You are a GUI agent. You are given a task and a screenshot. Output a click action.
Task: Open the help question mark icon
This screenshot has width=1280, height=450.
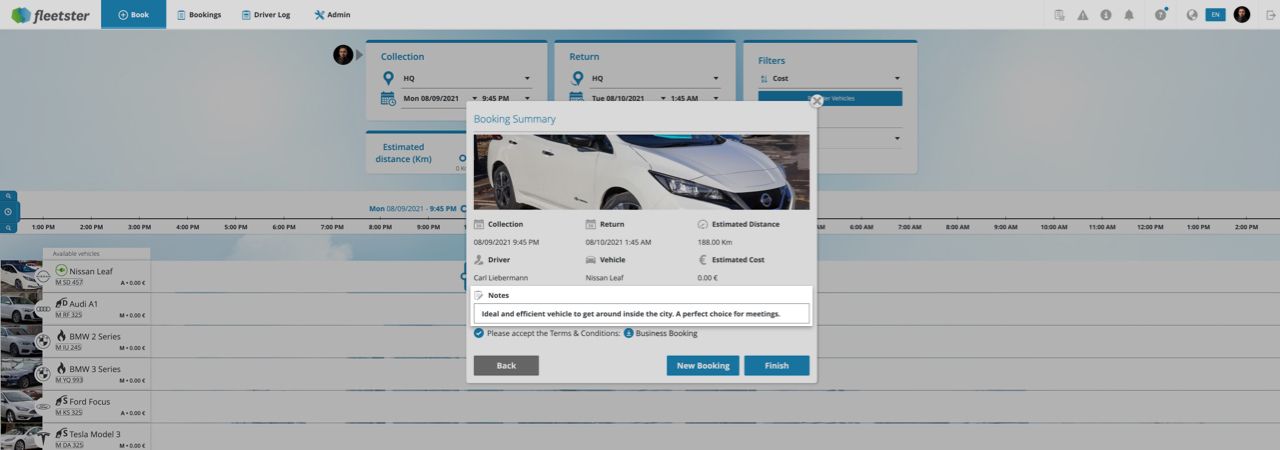[x=1160, y=15]
